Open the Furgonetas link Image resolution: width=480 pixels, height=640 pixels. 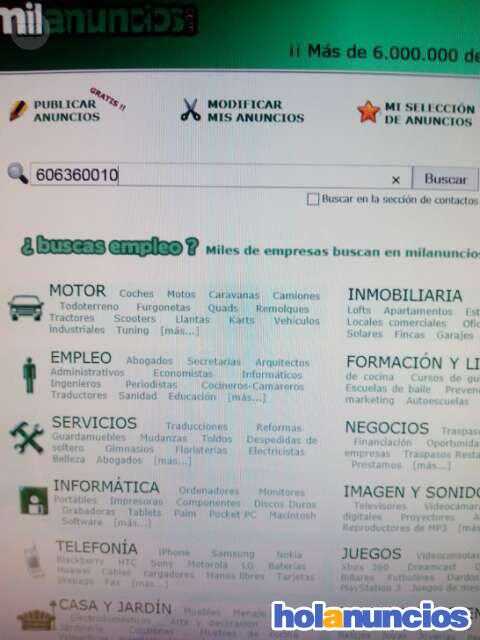point(163,307)
